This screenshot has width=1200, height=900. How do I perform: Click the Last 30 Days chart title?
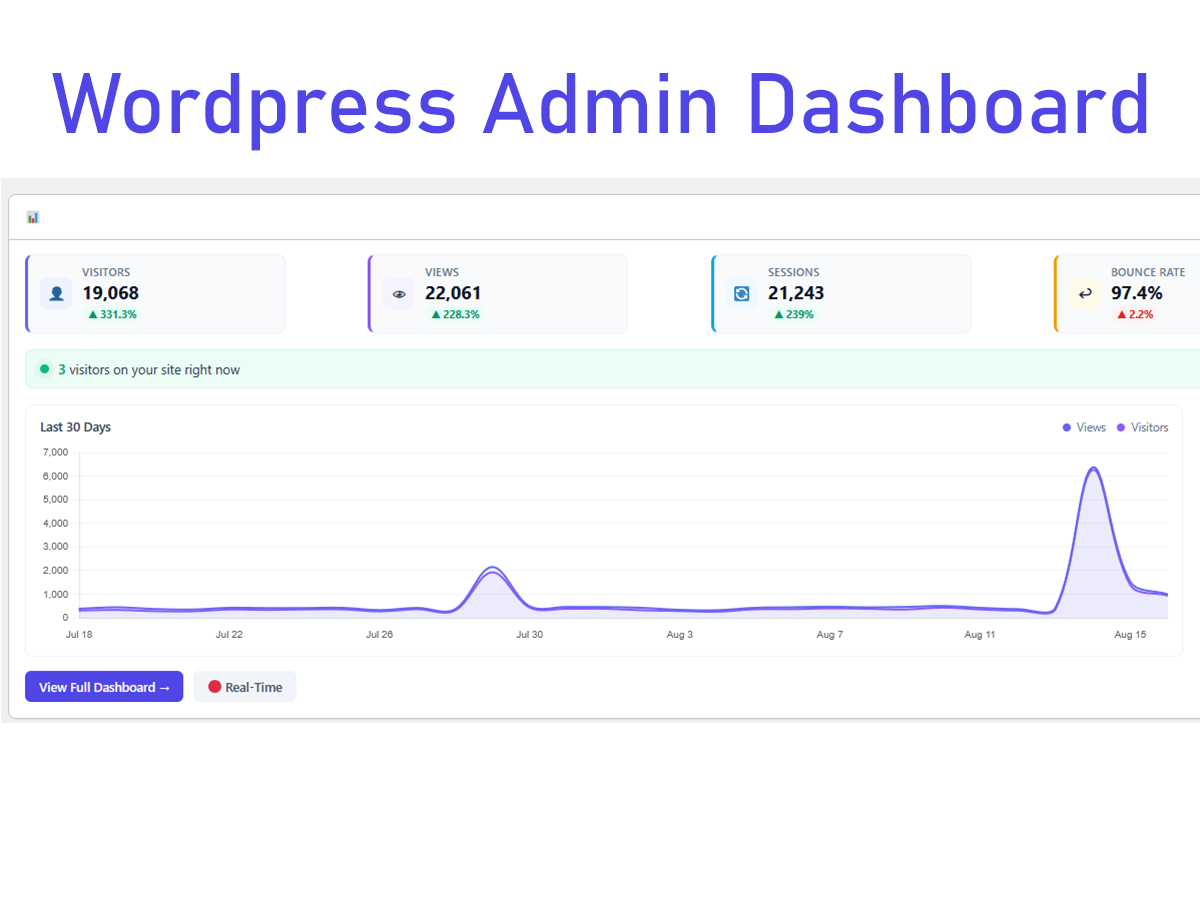tap(75, 427)
